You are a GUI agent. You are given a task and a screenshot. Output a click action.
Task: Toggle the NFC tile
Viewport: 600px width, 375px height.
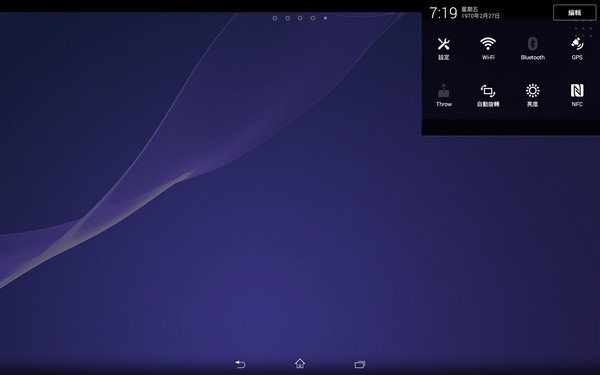[577, 95]
